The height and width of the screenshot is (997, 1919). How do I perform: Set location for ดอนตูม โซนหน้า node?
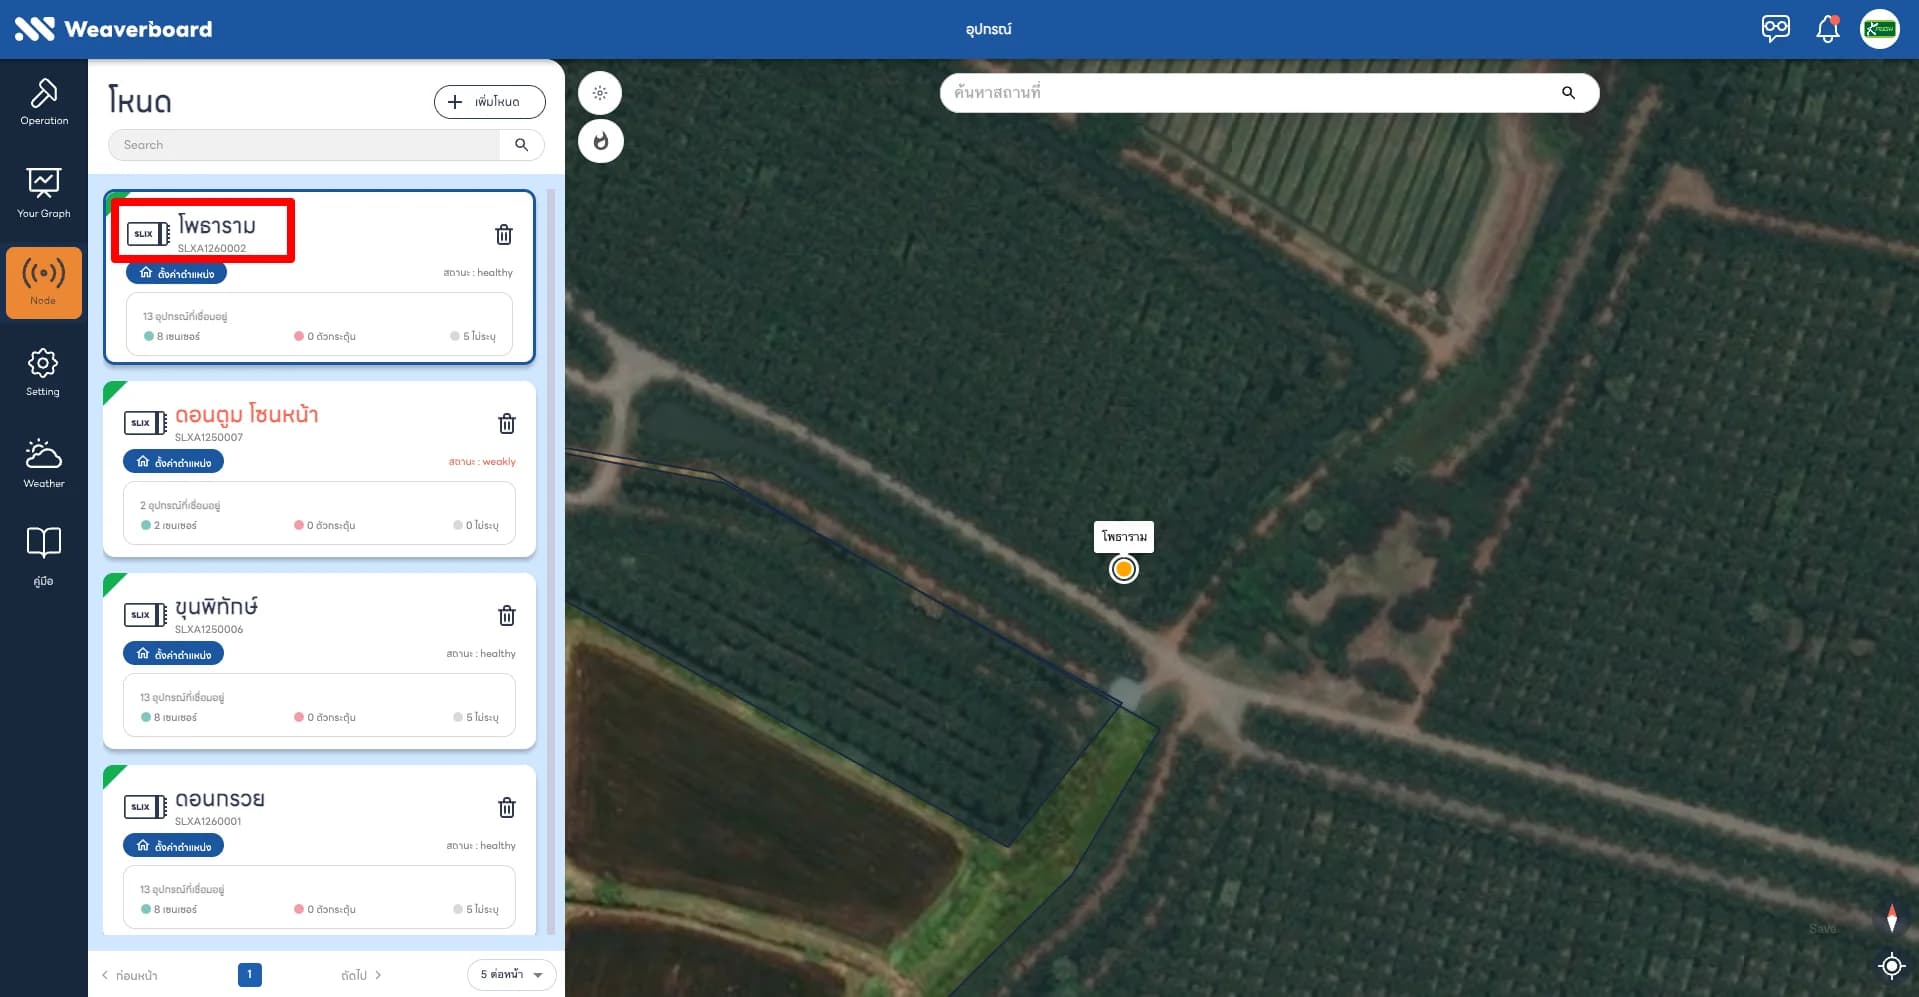[x=174, y=462]
